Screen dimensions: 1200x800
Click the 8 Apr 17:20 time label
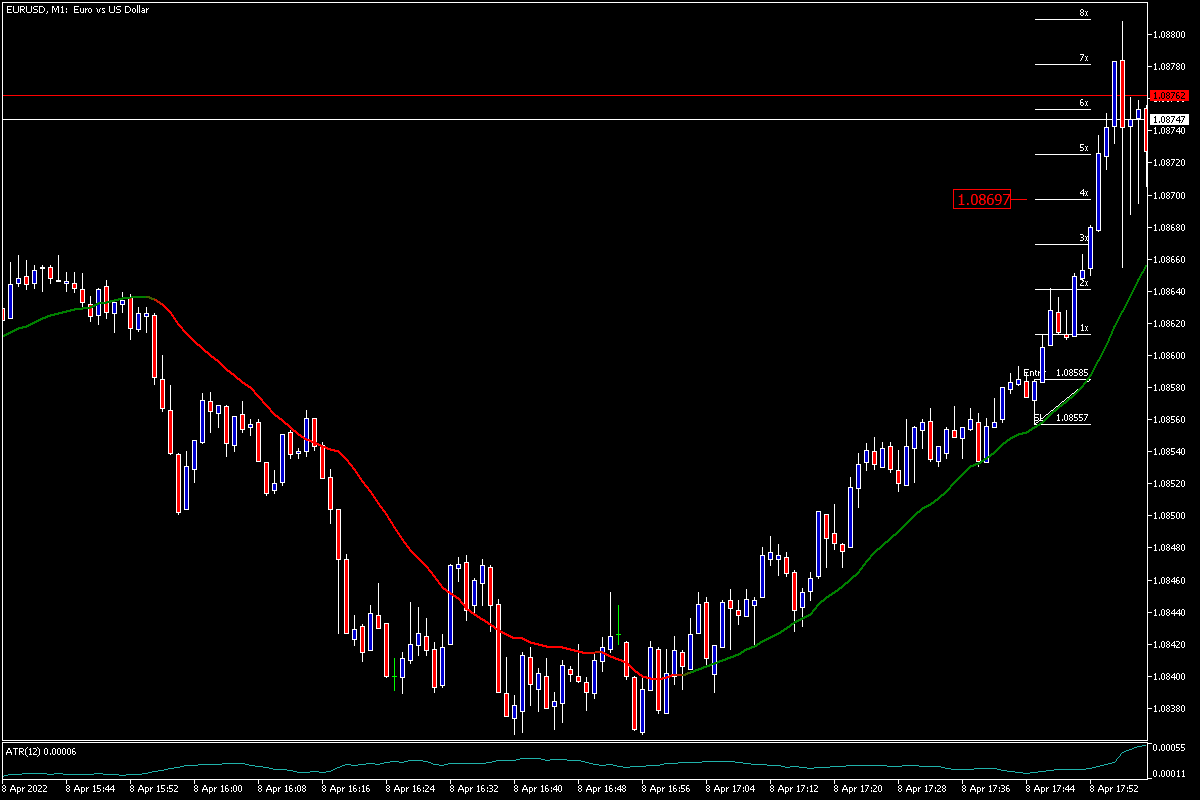[857, 789]
